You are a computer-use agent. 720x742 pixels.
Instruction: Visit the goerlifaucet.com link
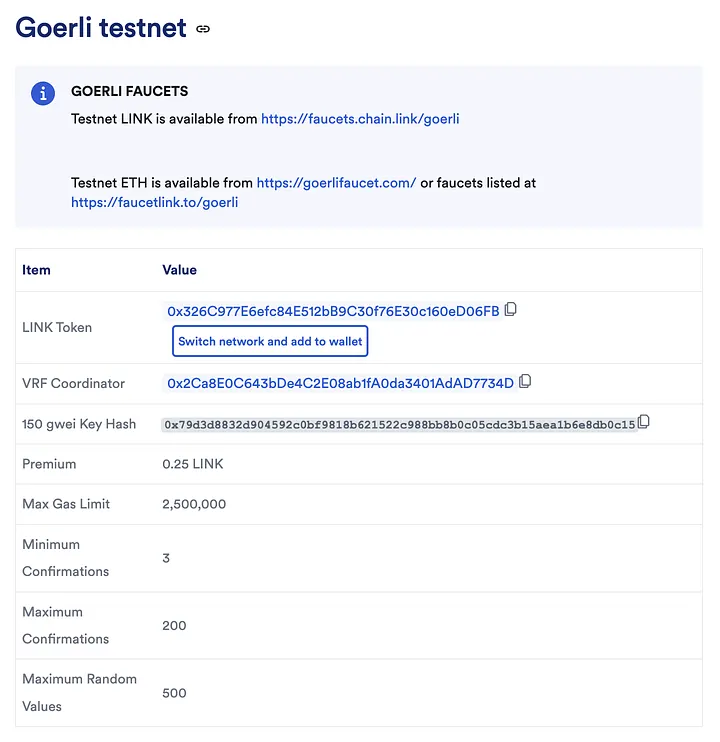point(336,183)
